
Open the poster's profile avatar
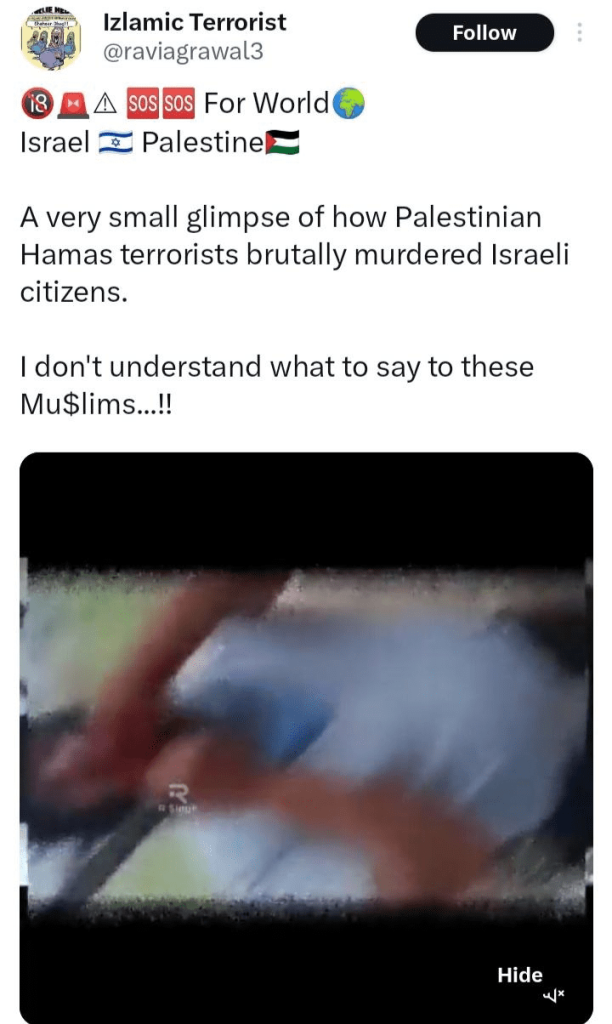click(x=51, y=39)
